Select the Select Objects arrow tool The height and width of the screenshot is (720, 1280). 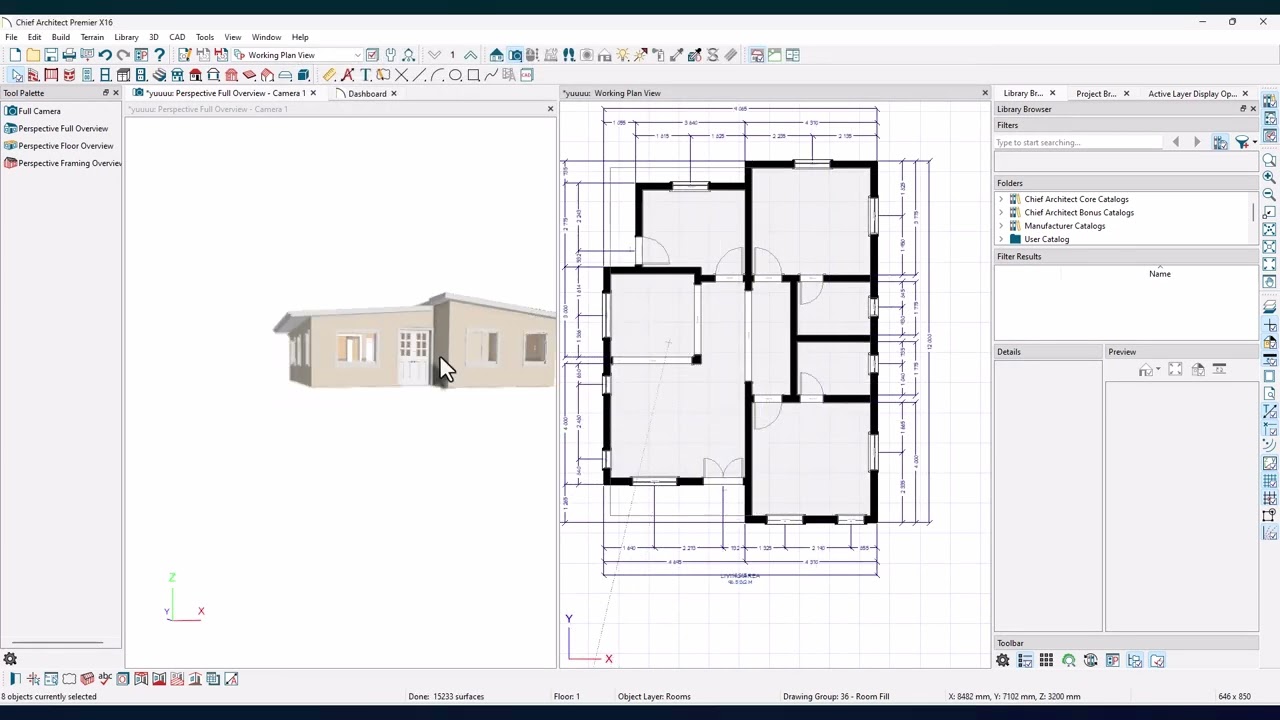tap(15, 75)
